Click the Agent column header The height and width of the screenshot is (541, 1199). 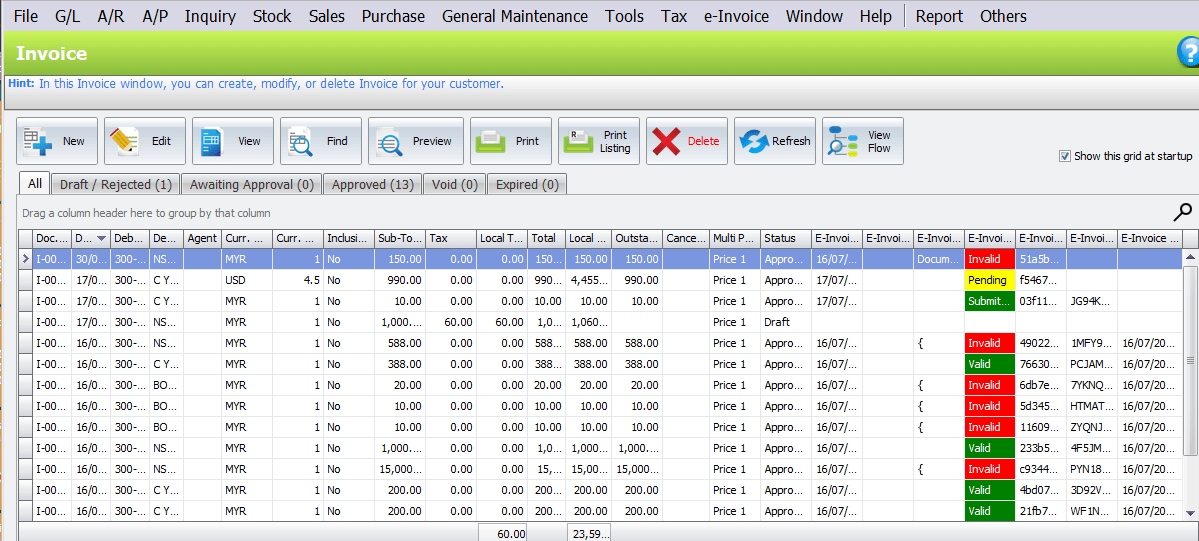click(202, 238)
